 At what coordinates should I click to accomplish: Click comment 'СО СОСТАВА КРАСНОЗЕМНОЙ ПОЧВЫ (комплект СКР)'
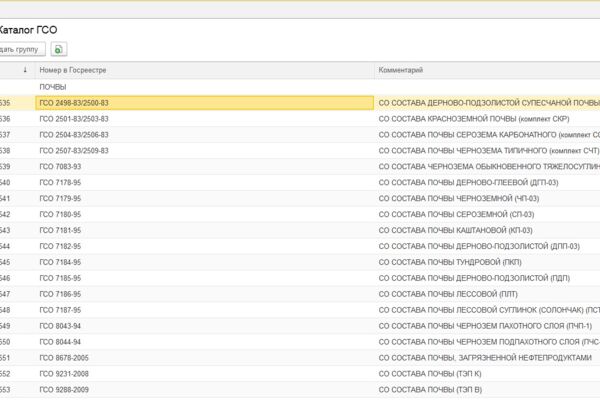point(474,119)
